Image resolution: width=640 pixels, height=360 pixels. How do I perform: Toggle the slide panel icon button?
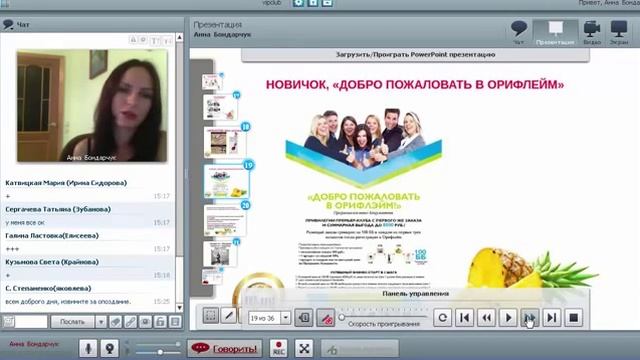pos(304,317)
